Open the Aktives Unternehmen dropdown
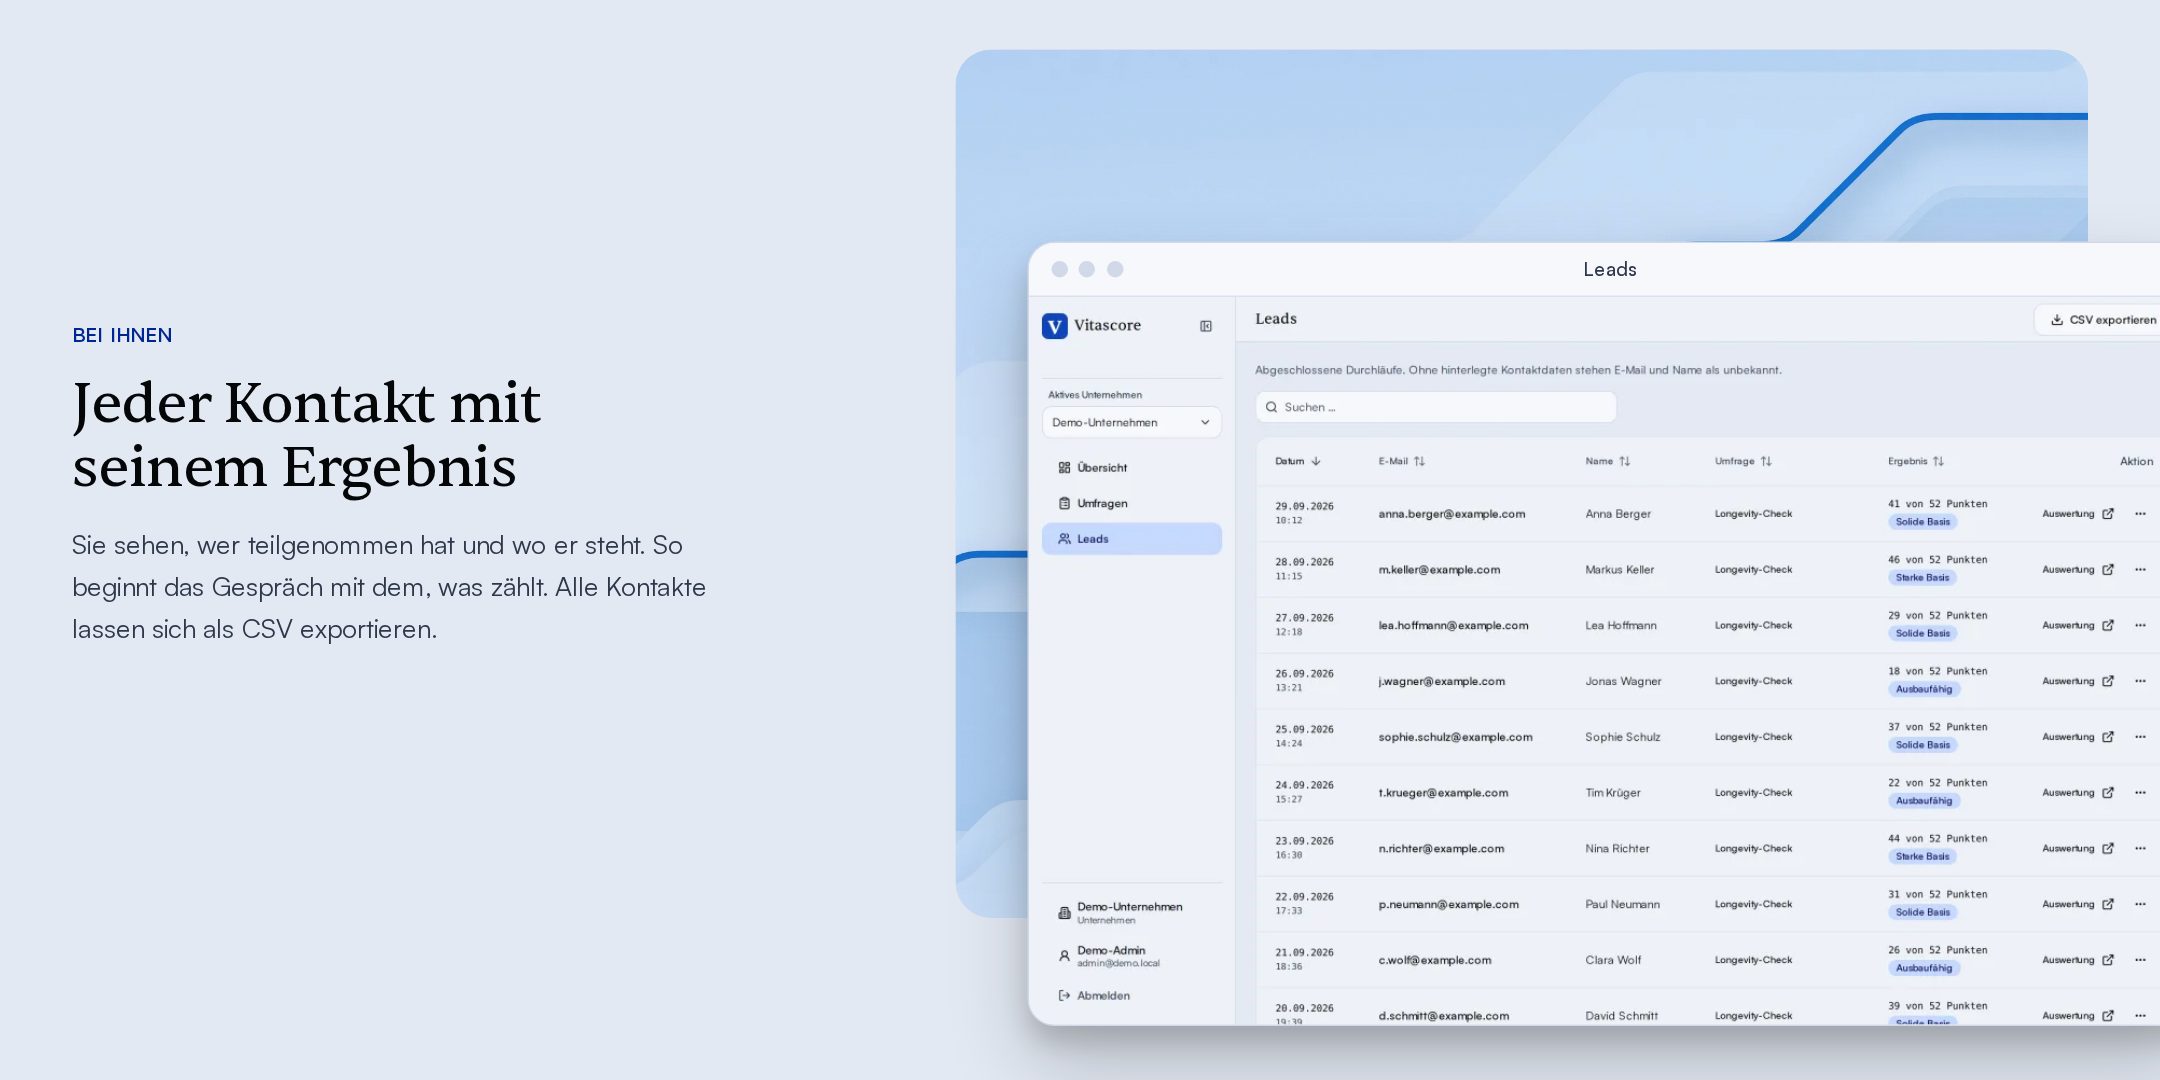The height and width of the screenshot is (1080, 2160). point(1131,422)
